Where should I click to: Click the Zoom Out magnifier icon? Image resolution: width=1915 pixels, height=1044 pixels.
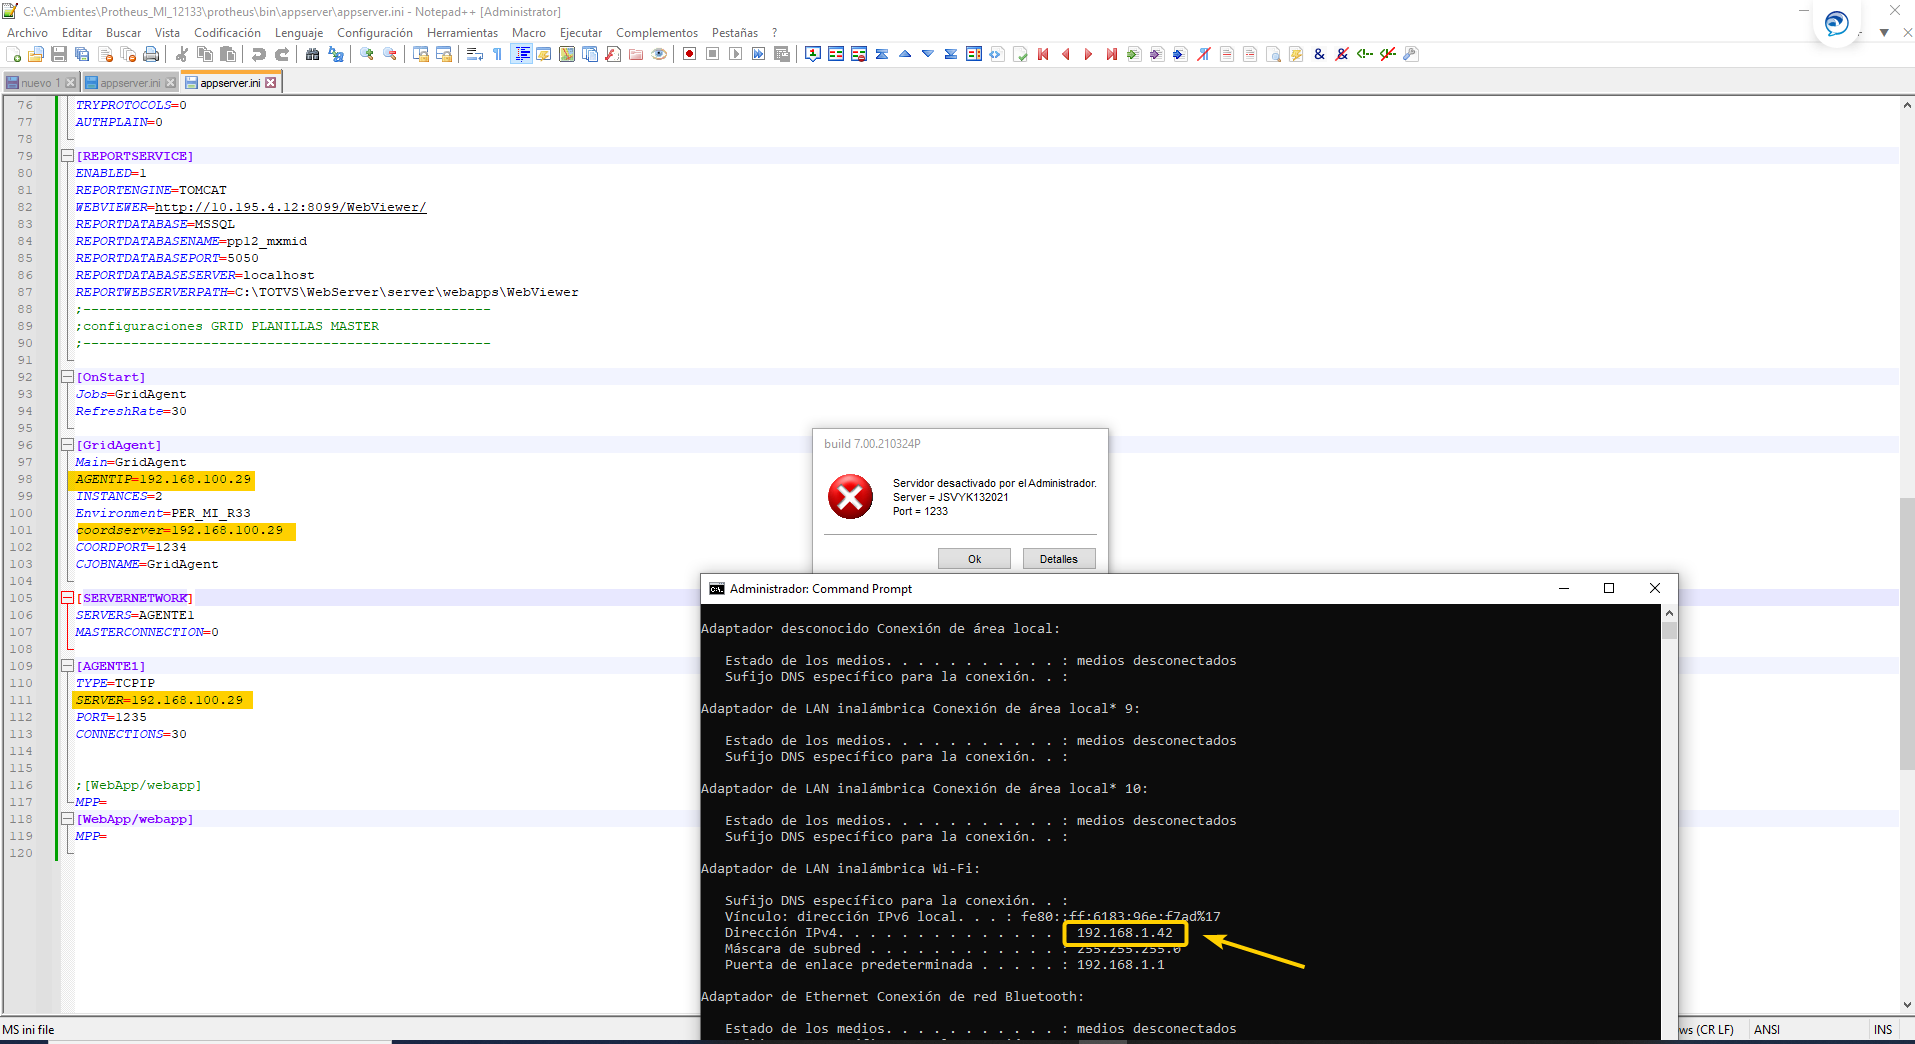point(390,54)
